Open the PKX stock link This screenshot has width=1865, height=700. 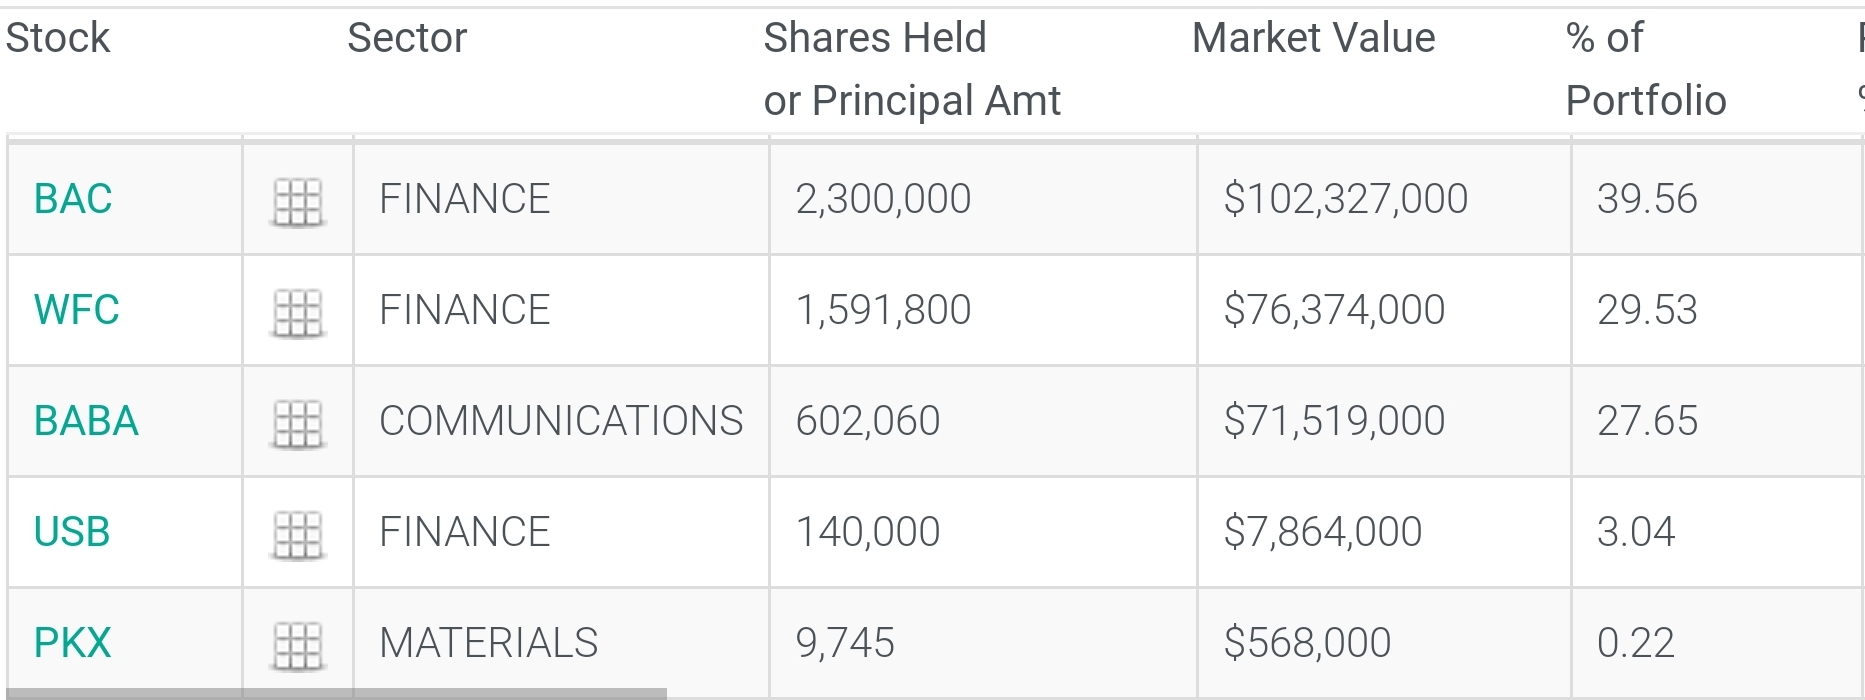(72, 643)
